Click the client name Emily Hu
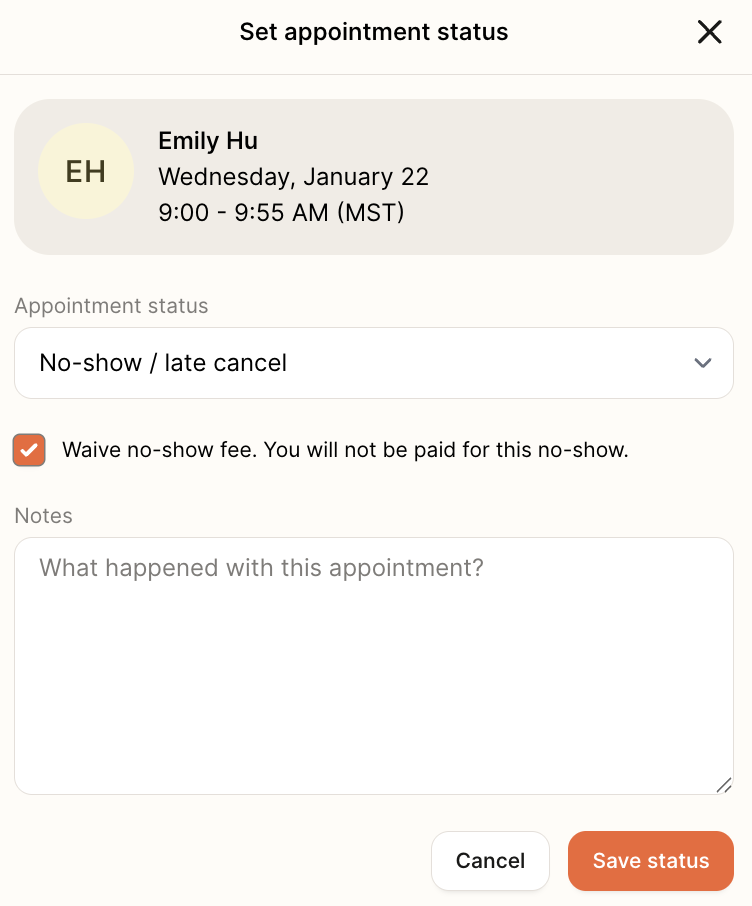The height and width of the screenshot is (906, 752). coord(208,141)
